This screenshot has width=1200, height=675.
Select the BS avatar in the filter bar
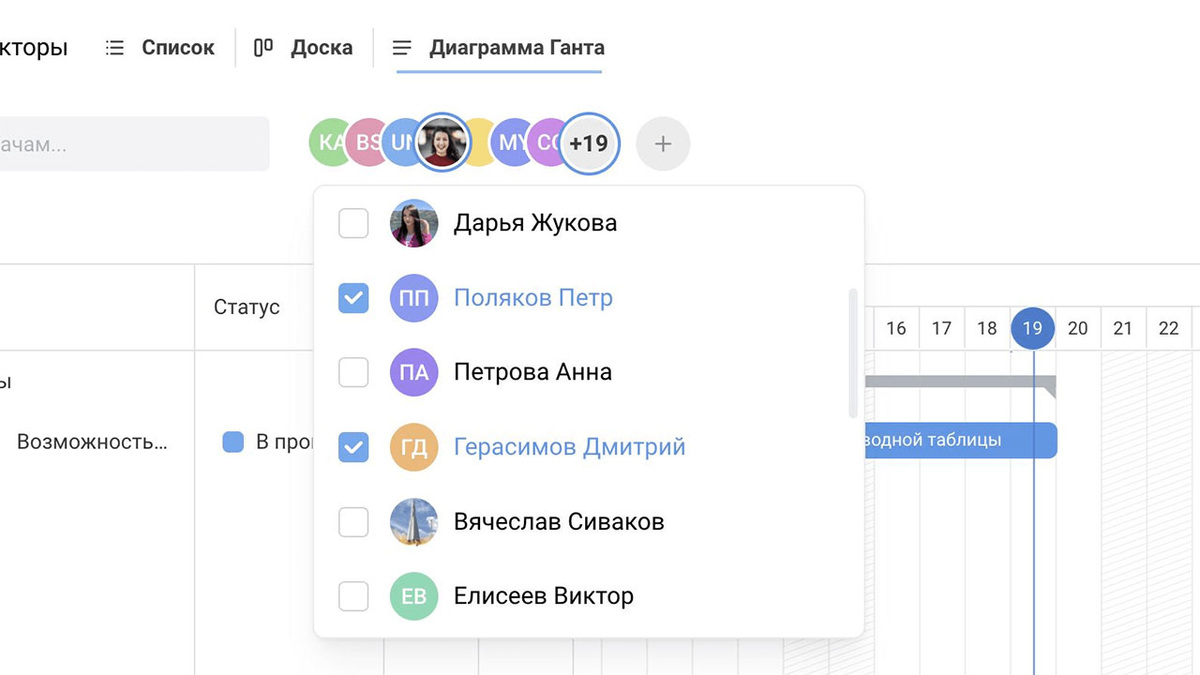tap(366, 142)
